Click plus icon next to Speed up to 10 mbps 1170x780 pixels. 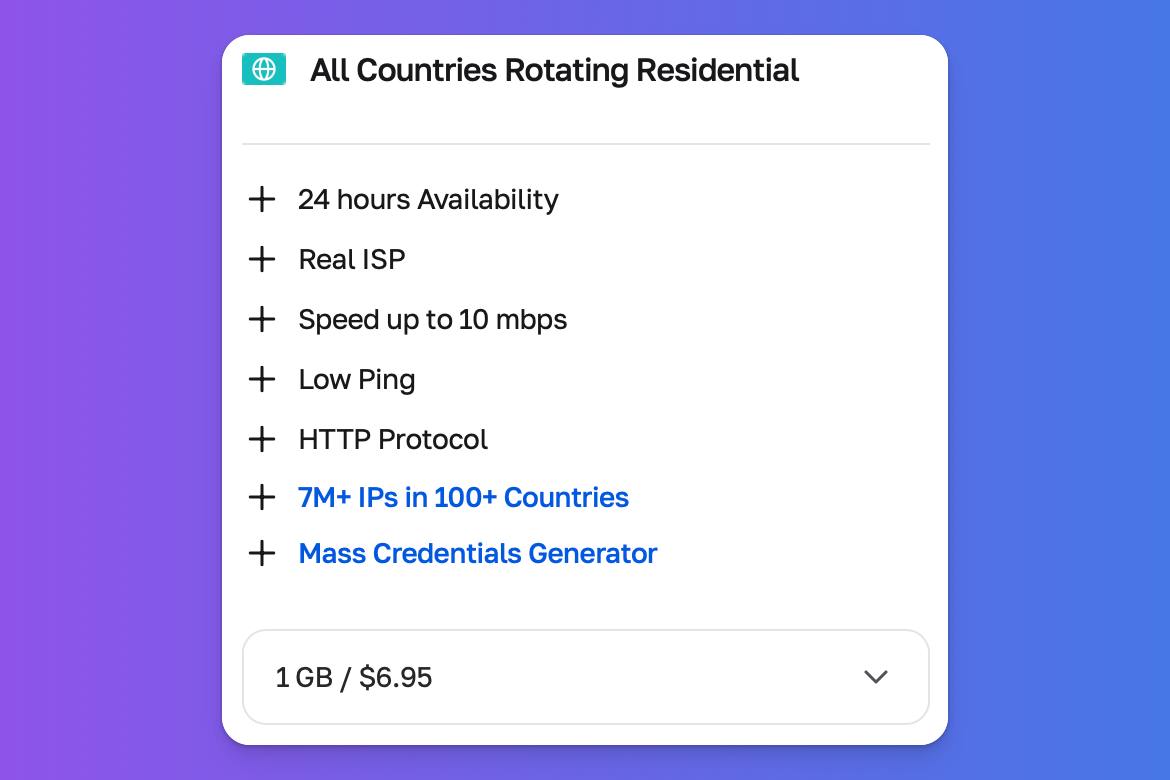[262, 319]
